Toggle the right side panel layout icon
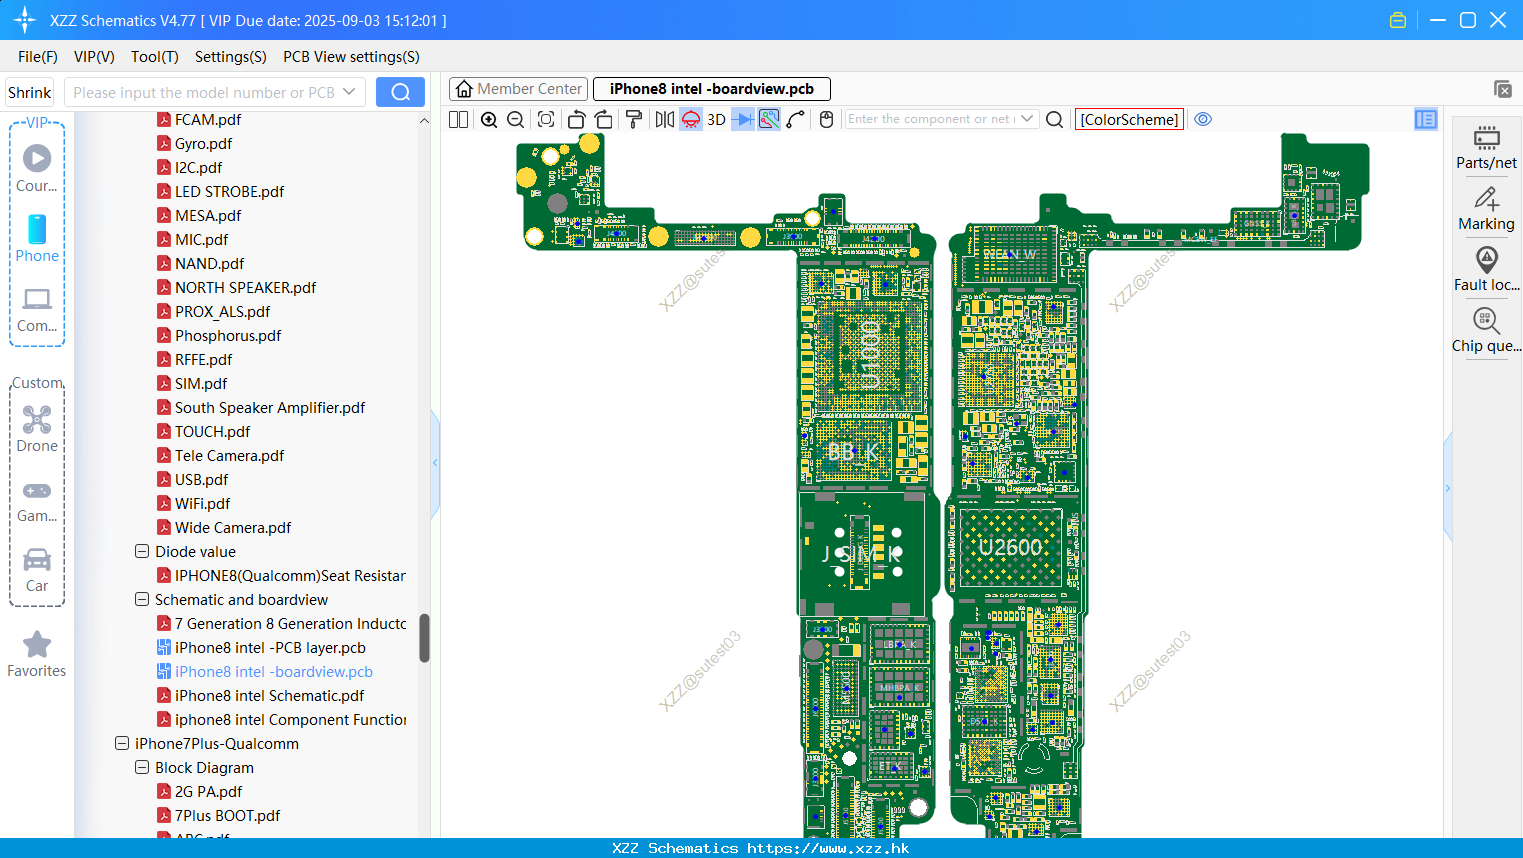 1425,119
